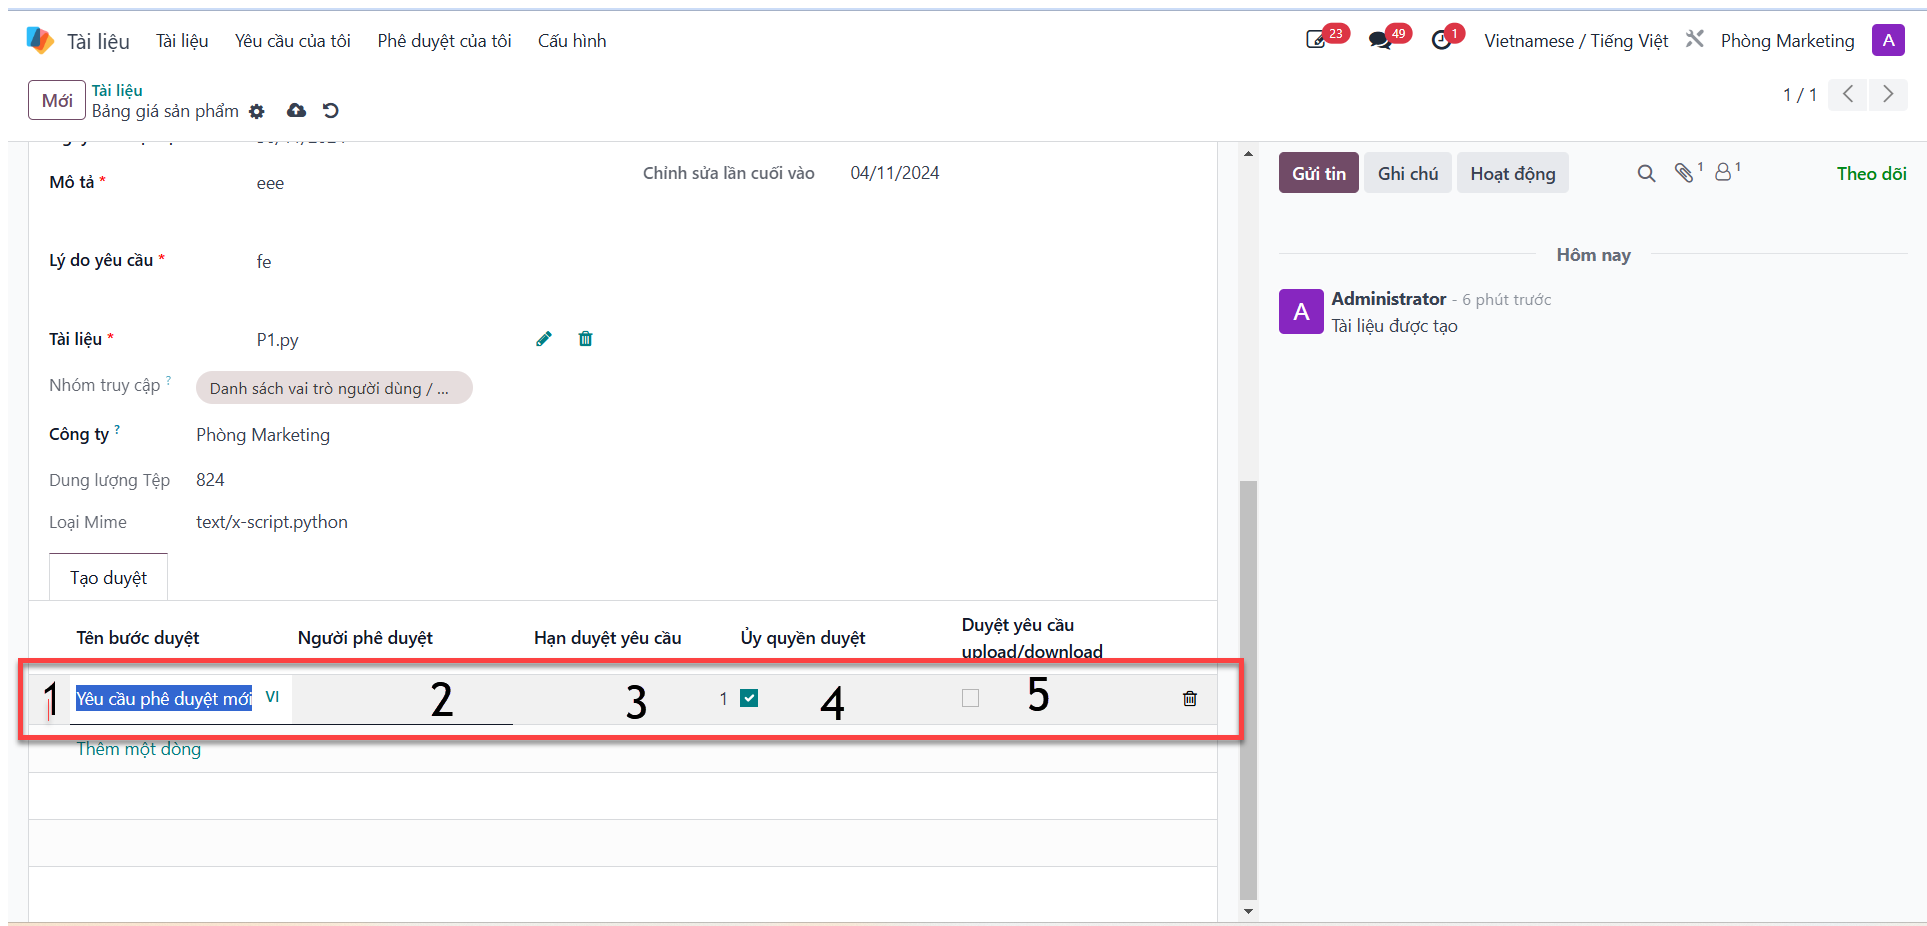Click the Tài liệu breadcrumb link
This screenshot has width=1927, height=926.
[117, 90]
